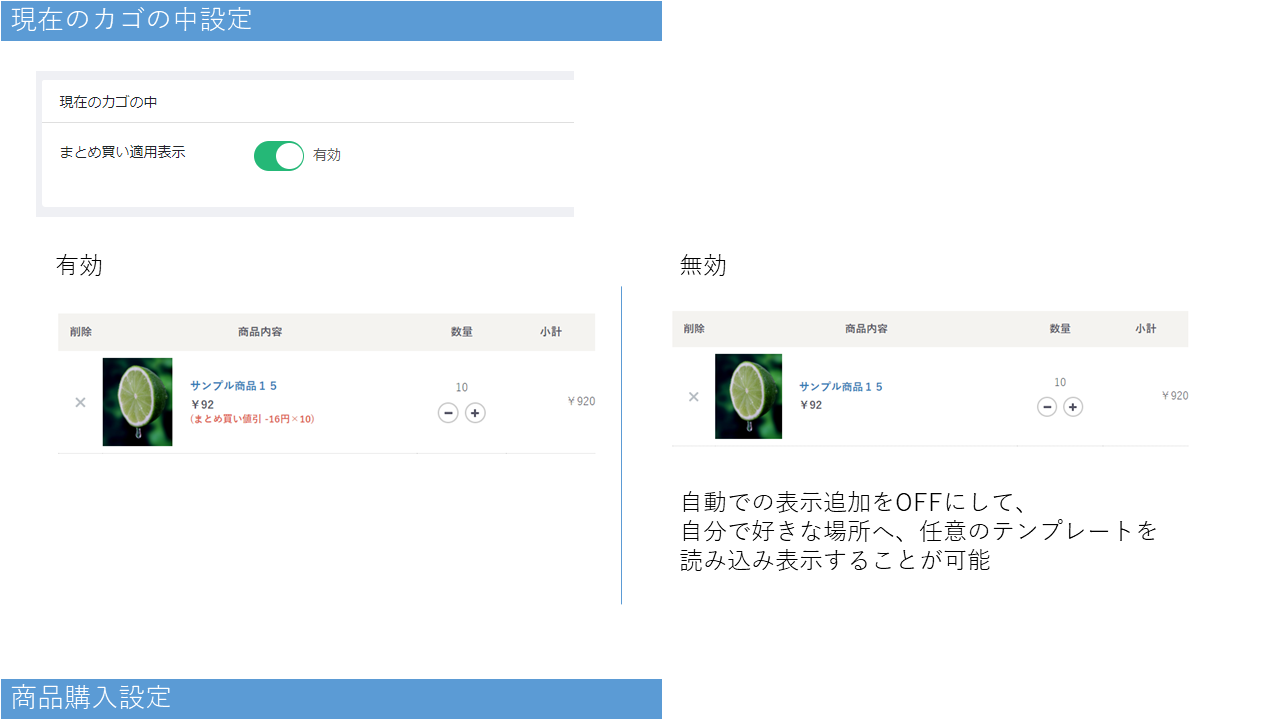Open サンプル商品１５ link in the 有効 cart

click(233, 386)
